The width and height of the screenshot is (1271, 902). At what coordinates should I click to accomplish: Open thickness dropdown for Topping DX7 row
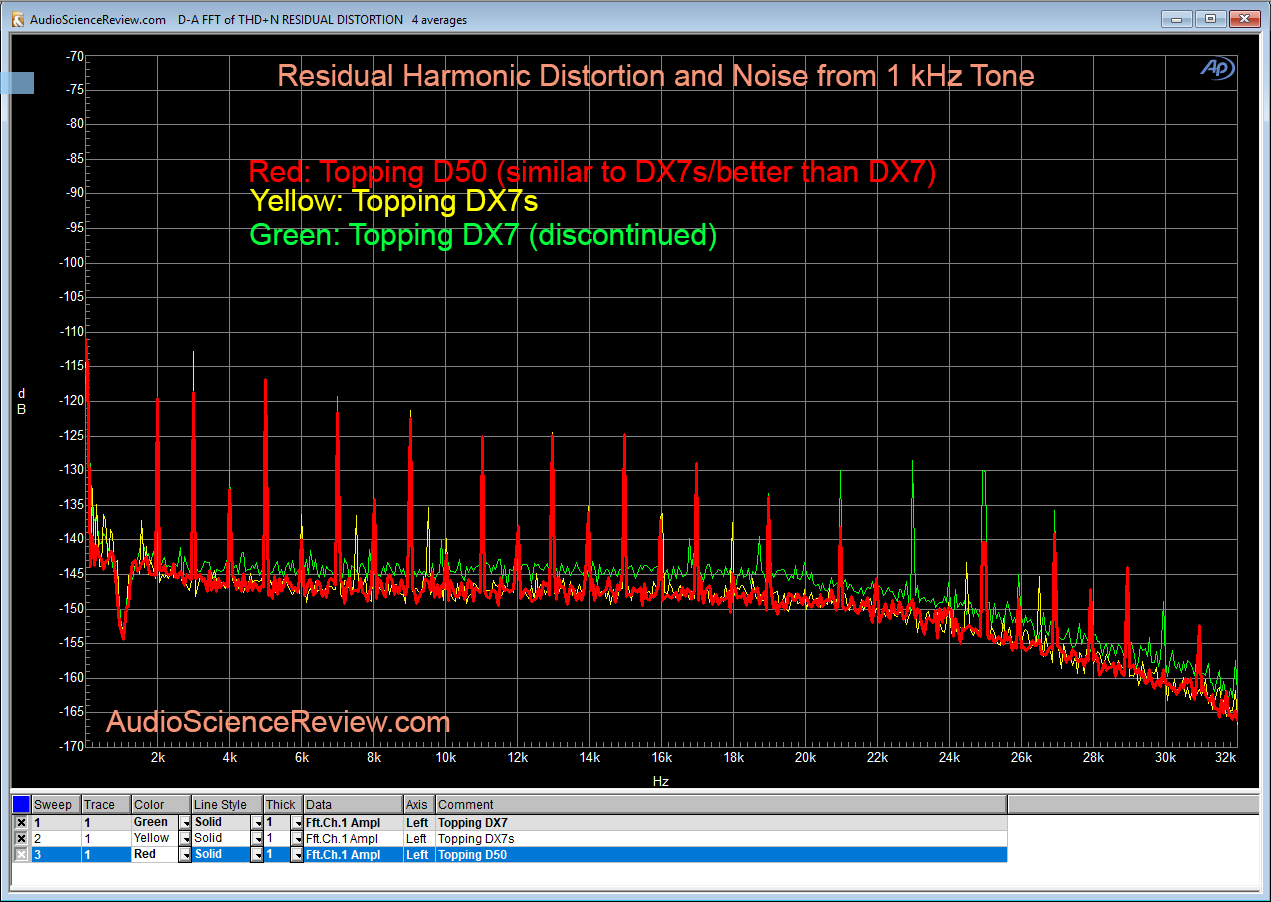pyautogui.click(x=297, y=822)
